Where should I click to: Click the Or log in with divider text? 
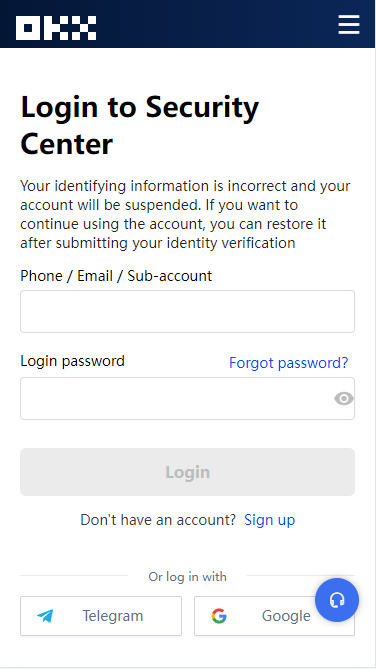(x=187, y=577)
